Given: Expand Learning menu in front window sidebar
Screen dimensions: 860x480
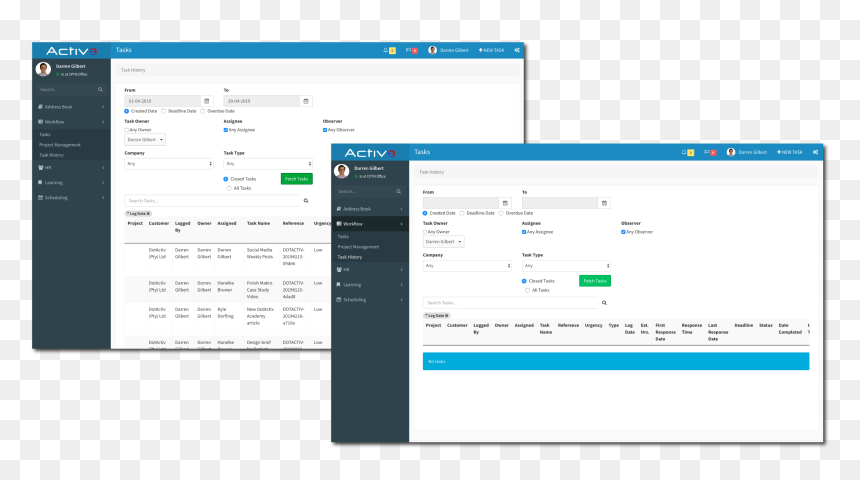Looking at the screenshot, I should [370, 285].
